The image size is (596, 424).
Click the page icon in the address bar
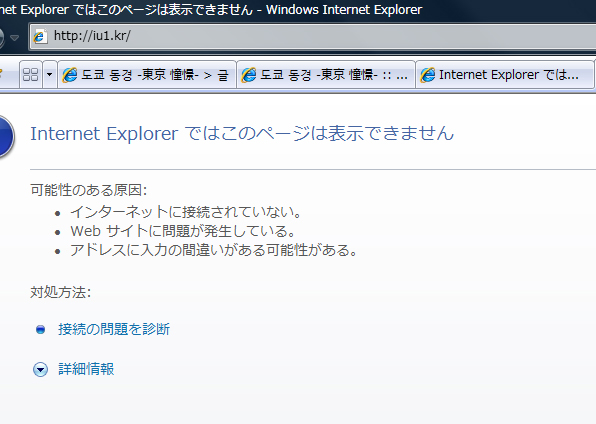[40, 37]
